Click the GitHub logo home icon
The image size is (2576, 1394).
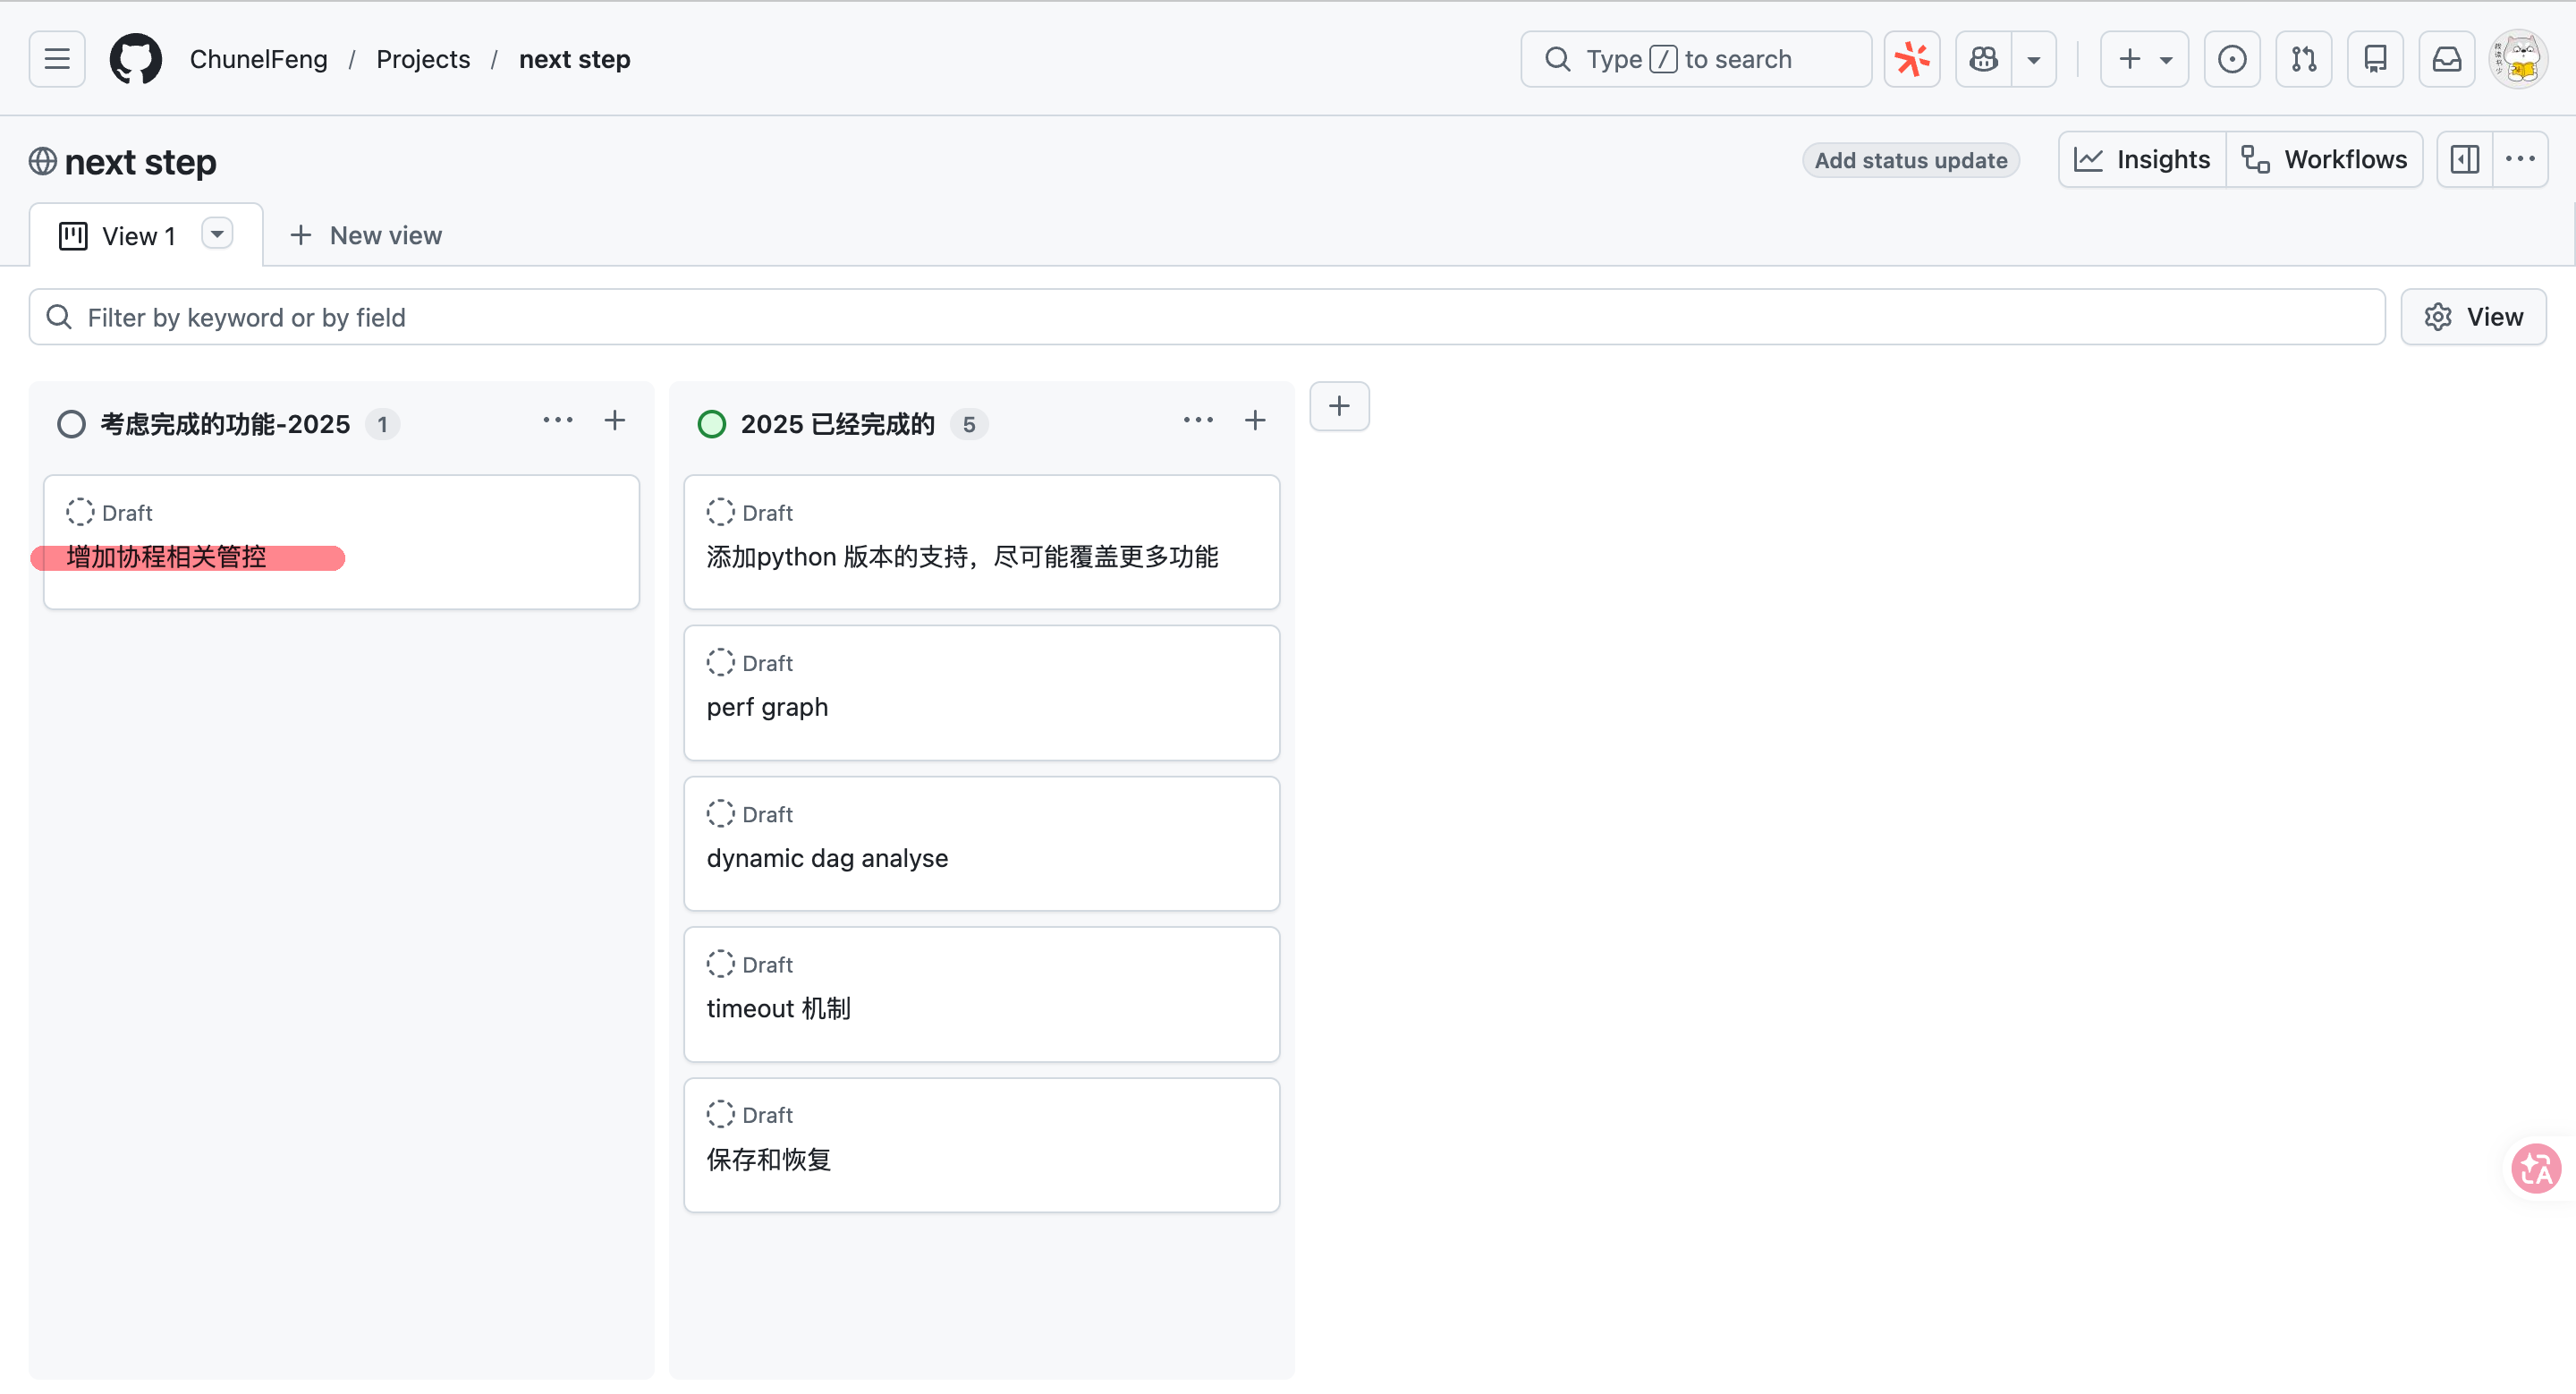click(x=135, y=59)
